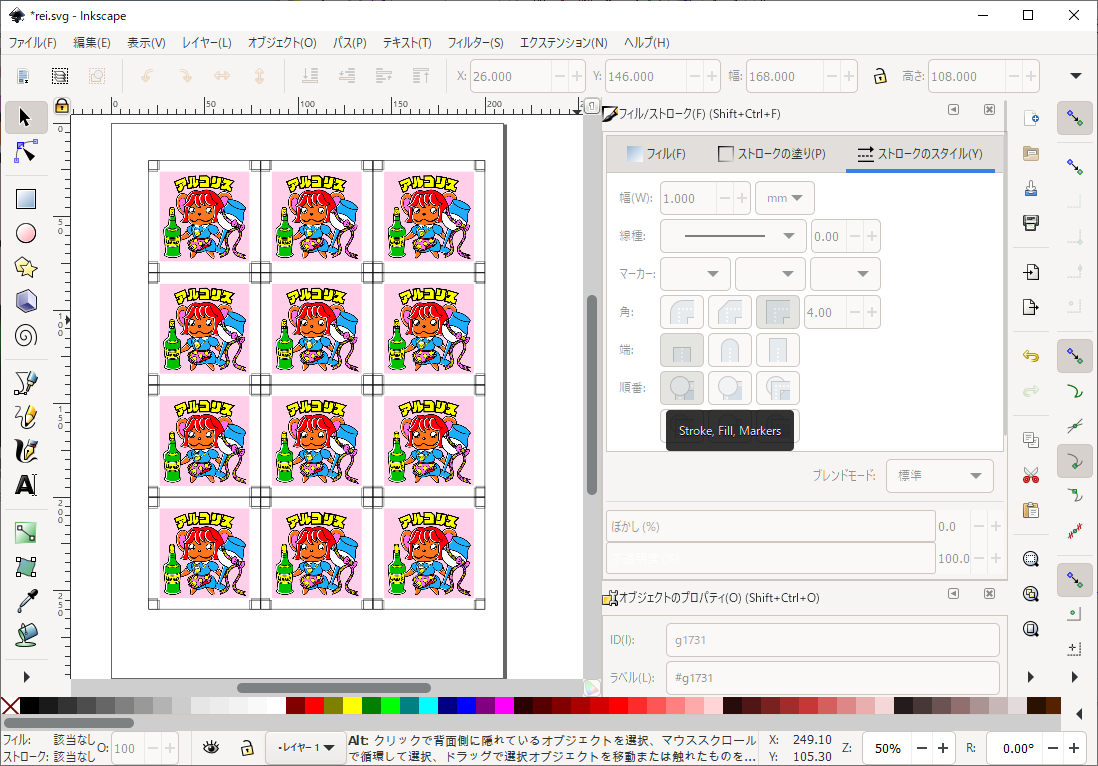1098x766 pixels.
Task: Open the ブレンドモード 標準 dropdown
Action: [940, 475]
